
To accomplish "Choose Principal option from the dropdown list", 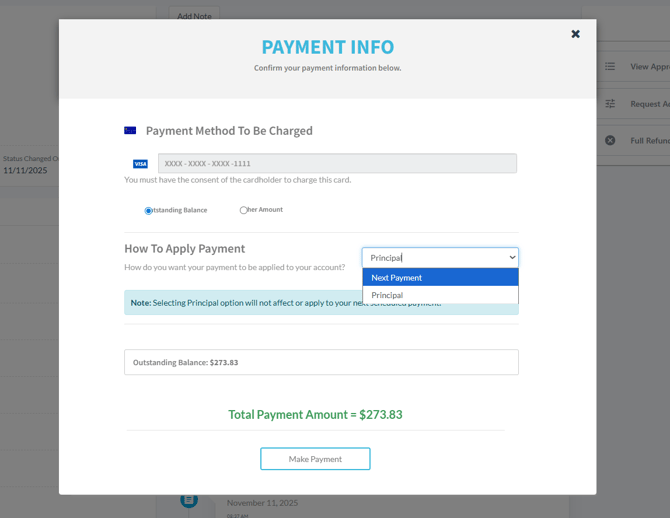I will (x=440, y=295).
